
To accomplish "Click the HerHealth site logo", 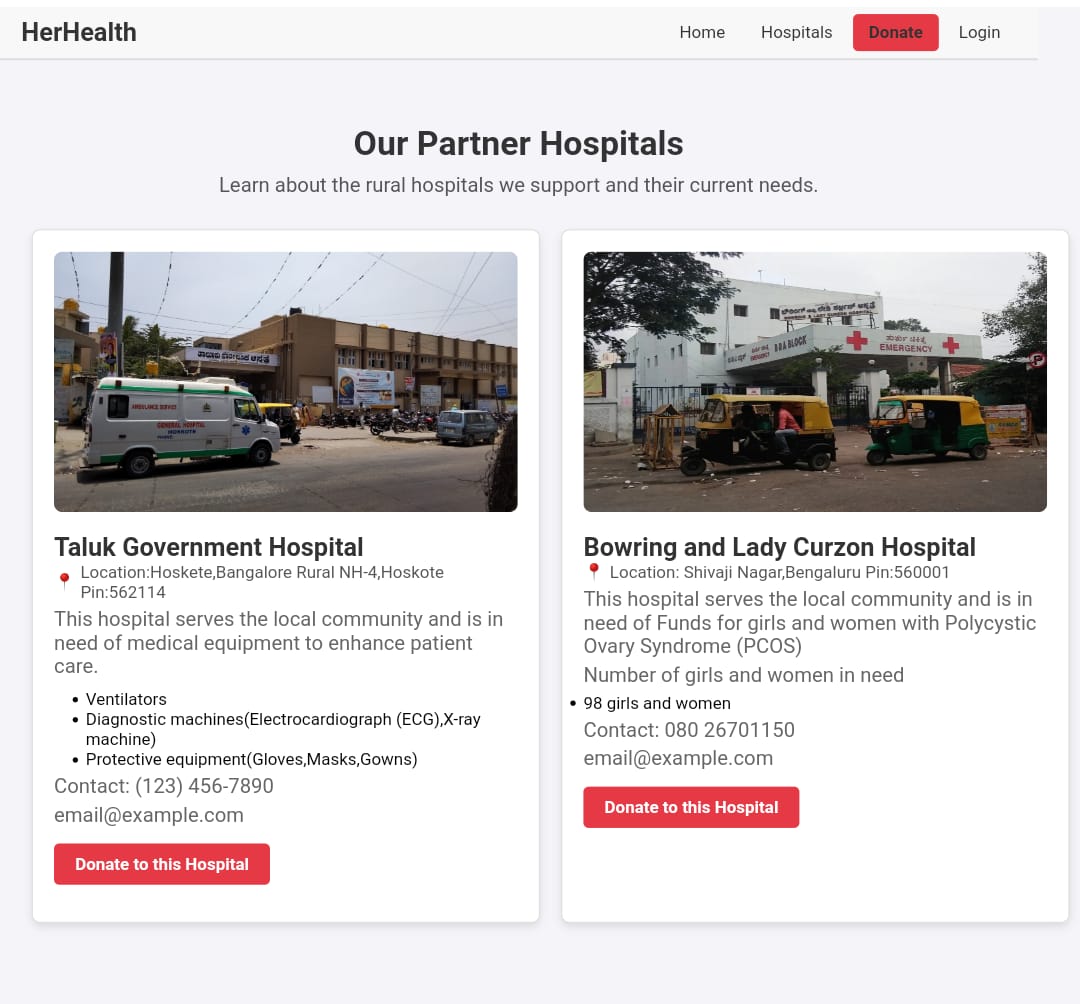I will click(79, 32).
